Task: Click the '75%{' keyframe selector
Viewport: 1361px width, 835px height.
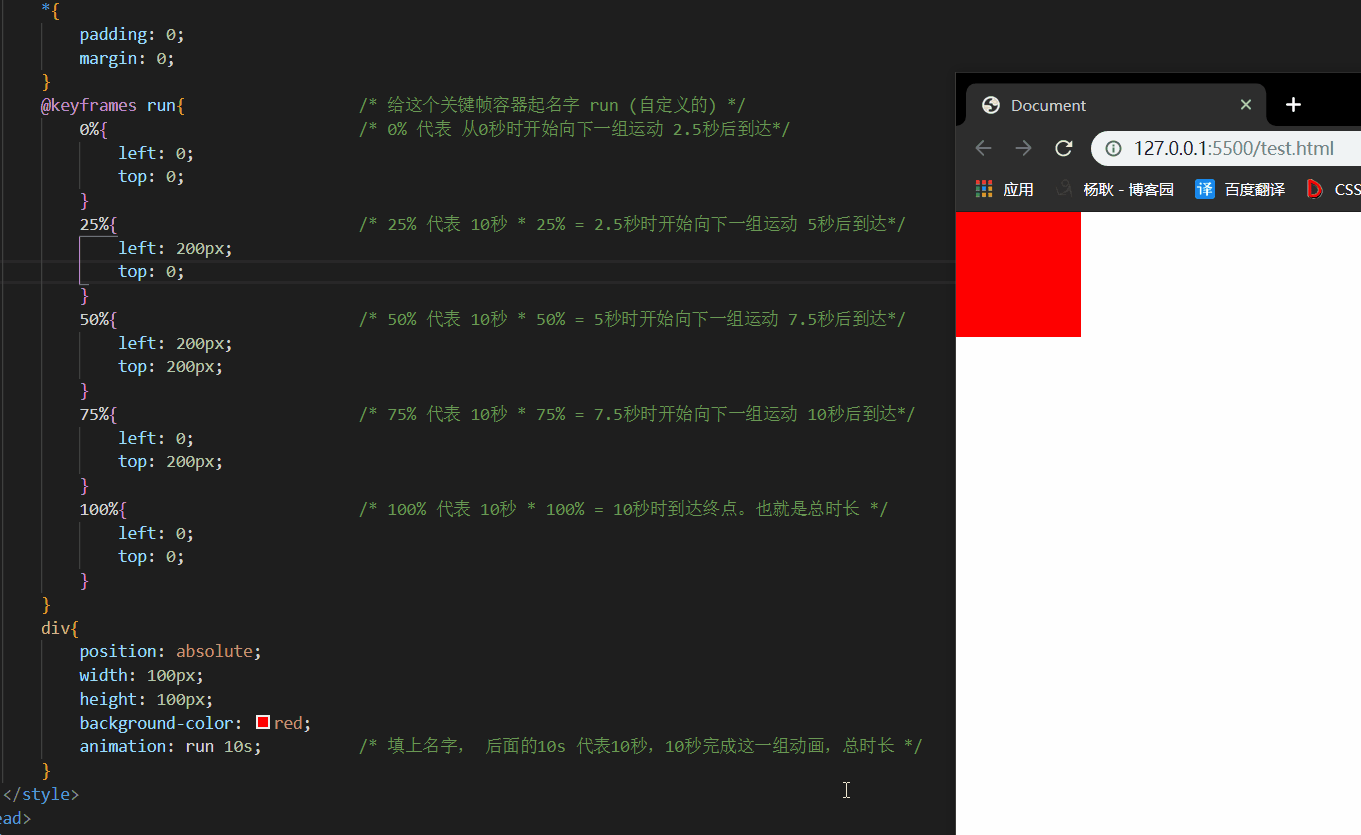Action: point(98,414)
